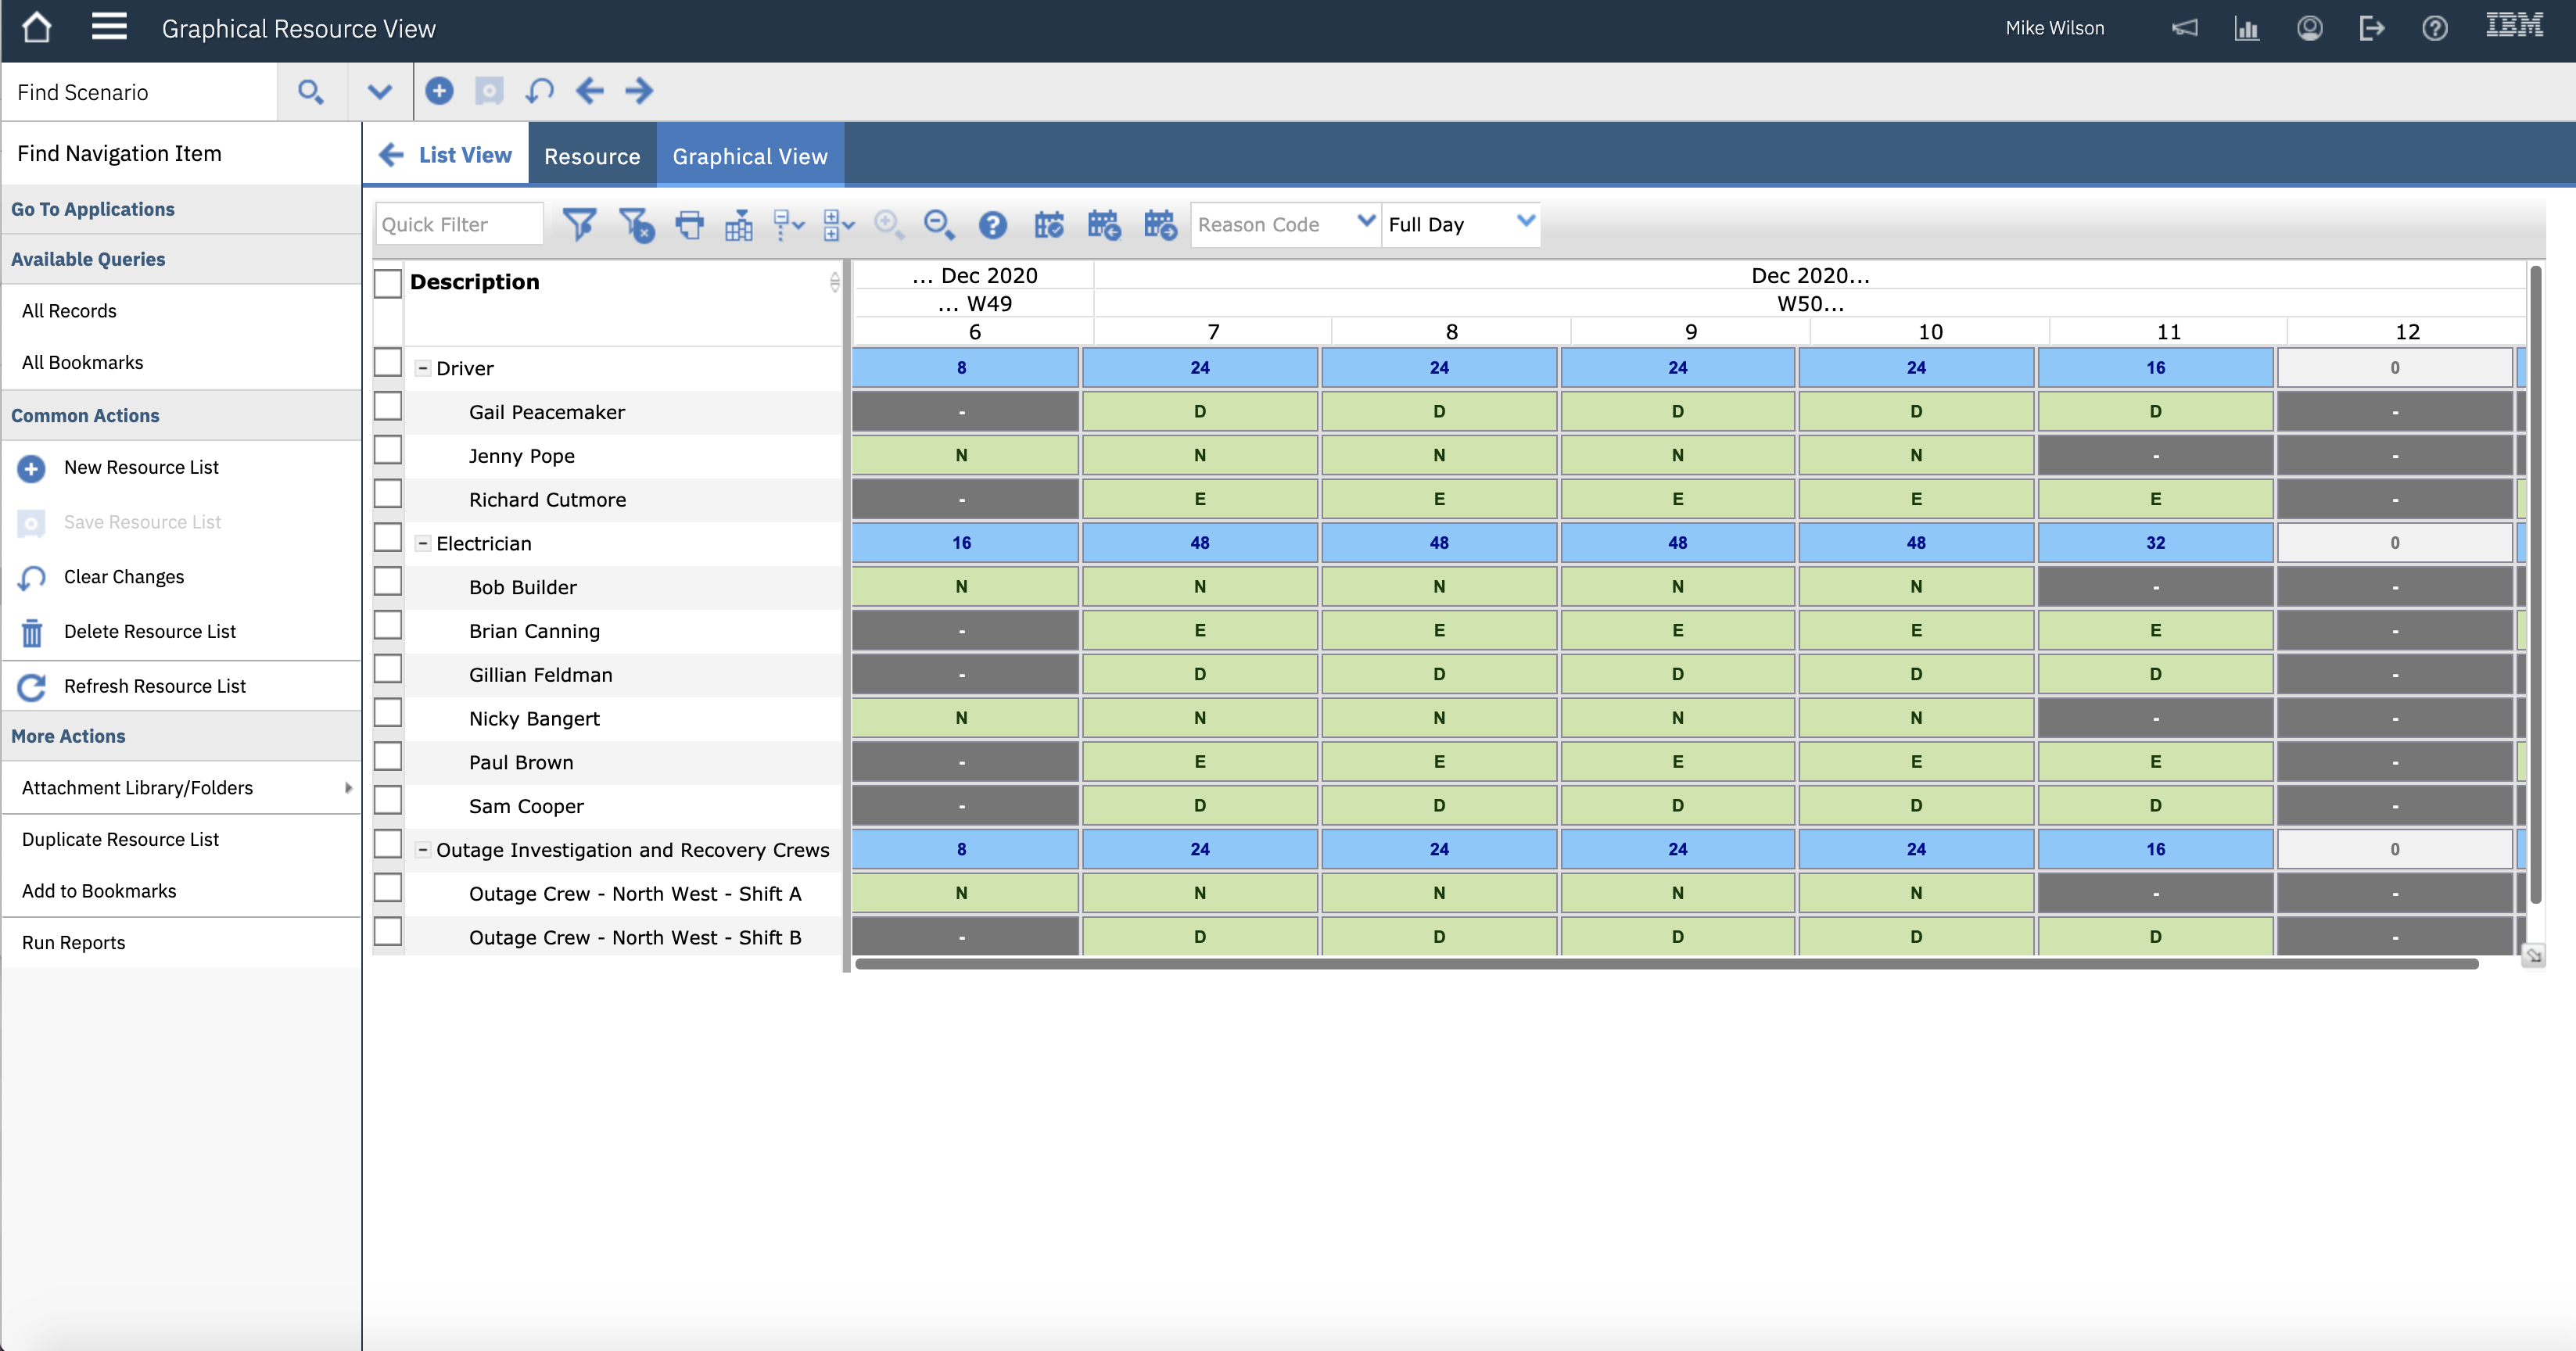Click the filter funnel icon
The image size is (2576, 1351).
(579, 224)
